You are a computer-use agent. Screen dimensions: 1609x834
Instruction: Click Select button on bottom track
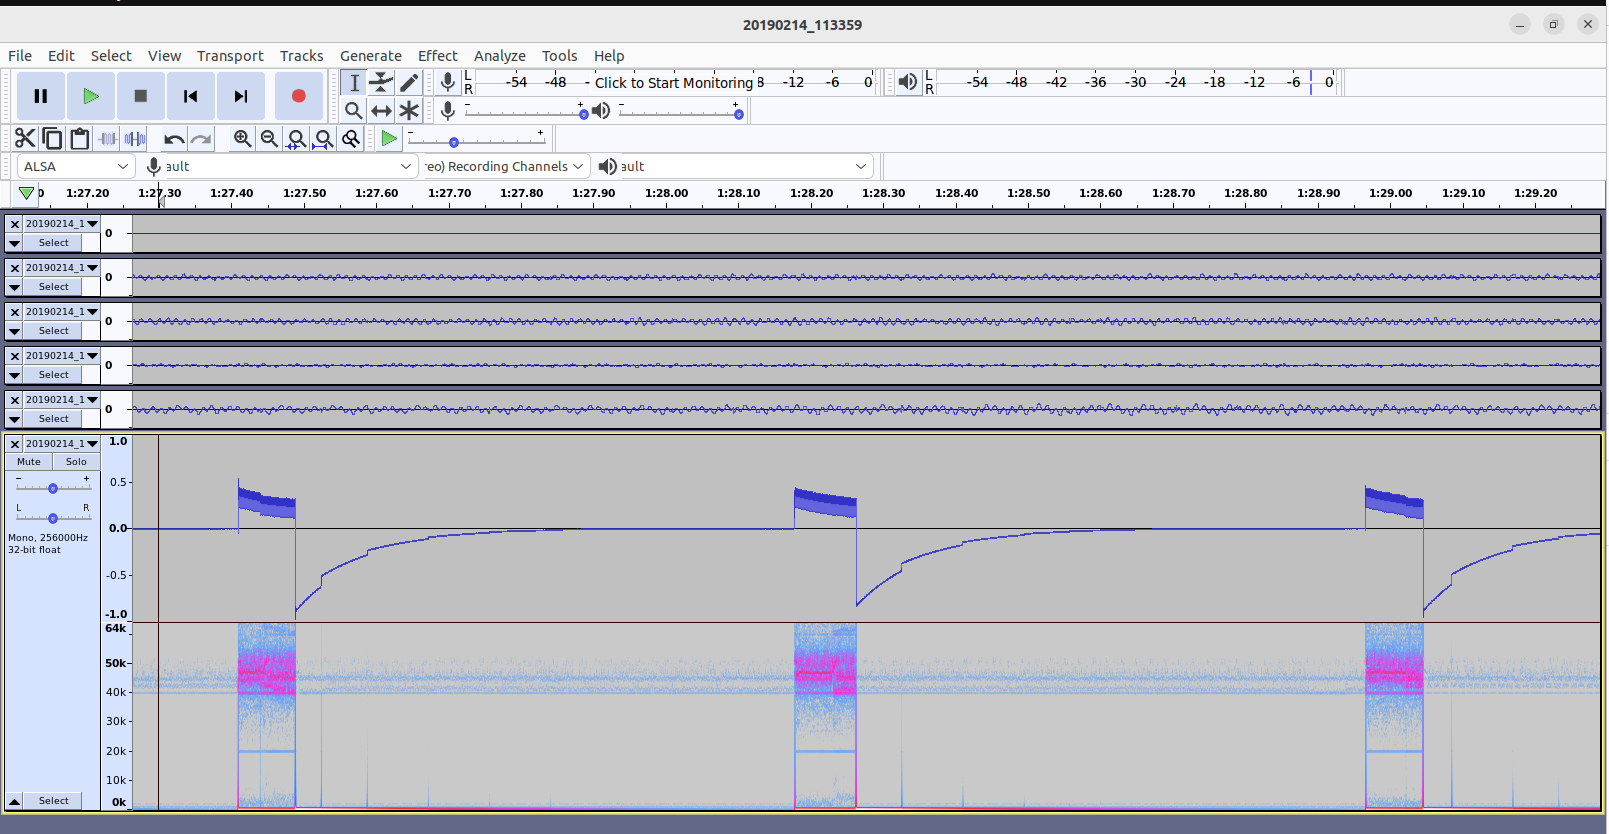pos(54,801)
